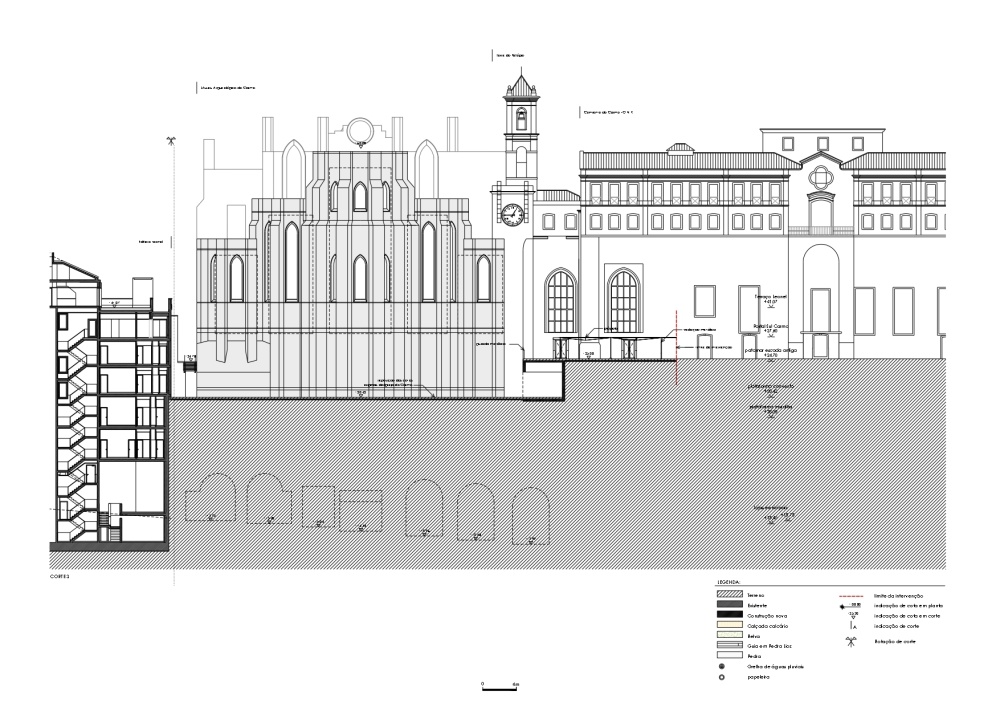Viewport: 1000px width, 707px height.
Task: Click the clock face on the tower
Action: 512,212
